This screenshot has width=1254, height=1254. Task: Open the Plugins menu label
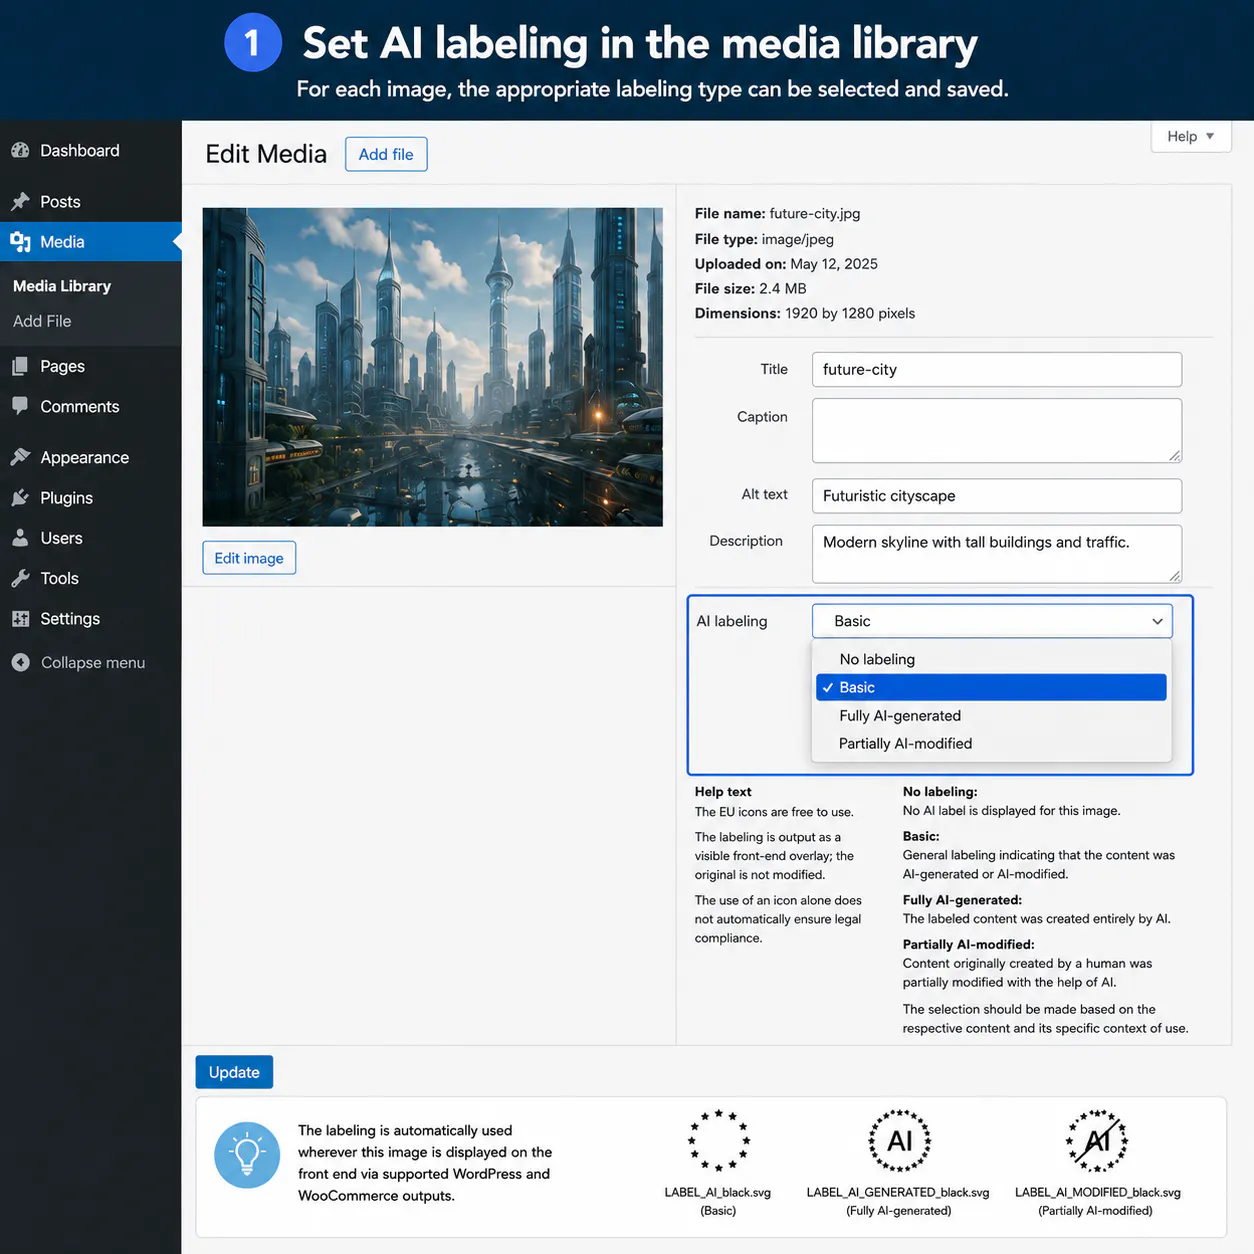[x=66, y=497]
